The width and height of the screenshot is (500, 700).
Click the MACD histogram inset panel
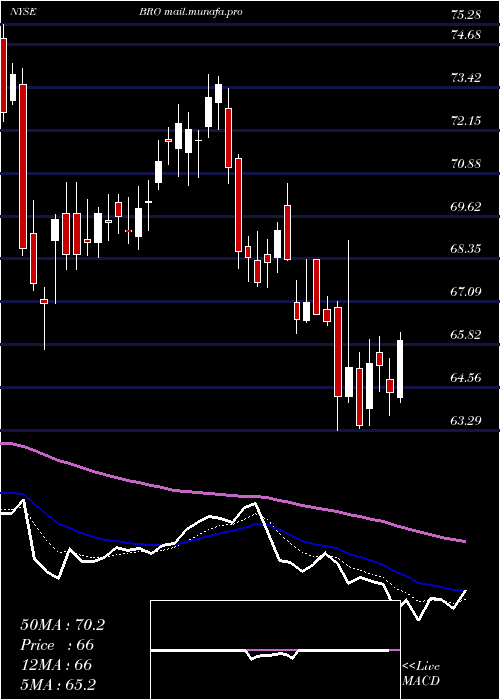pyautogui.click(x=275, y=650)
